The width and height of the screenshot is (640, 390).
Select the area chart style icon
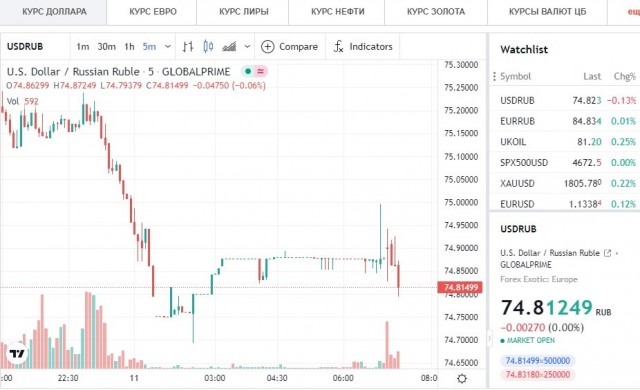click(229, 47)
